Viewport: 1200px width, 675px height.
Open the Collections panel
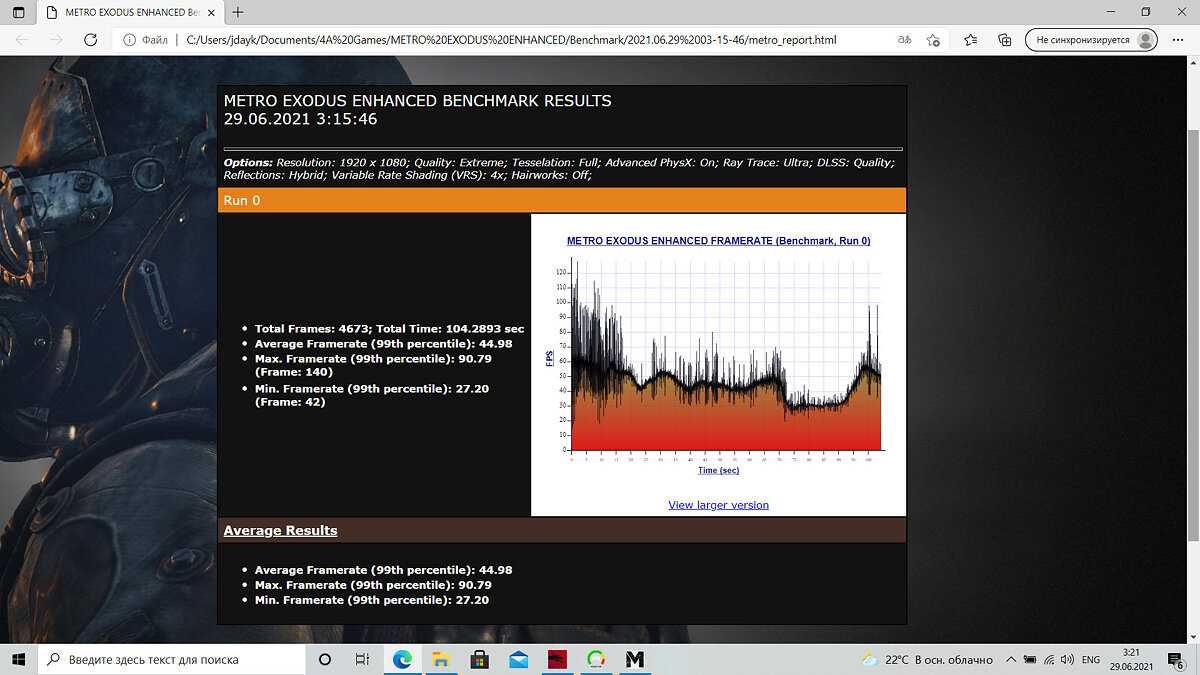coord(1005,40)
